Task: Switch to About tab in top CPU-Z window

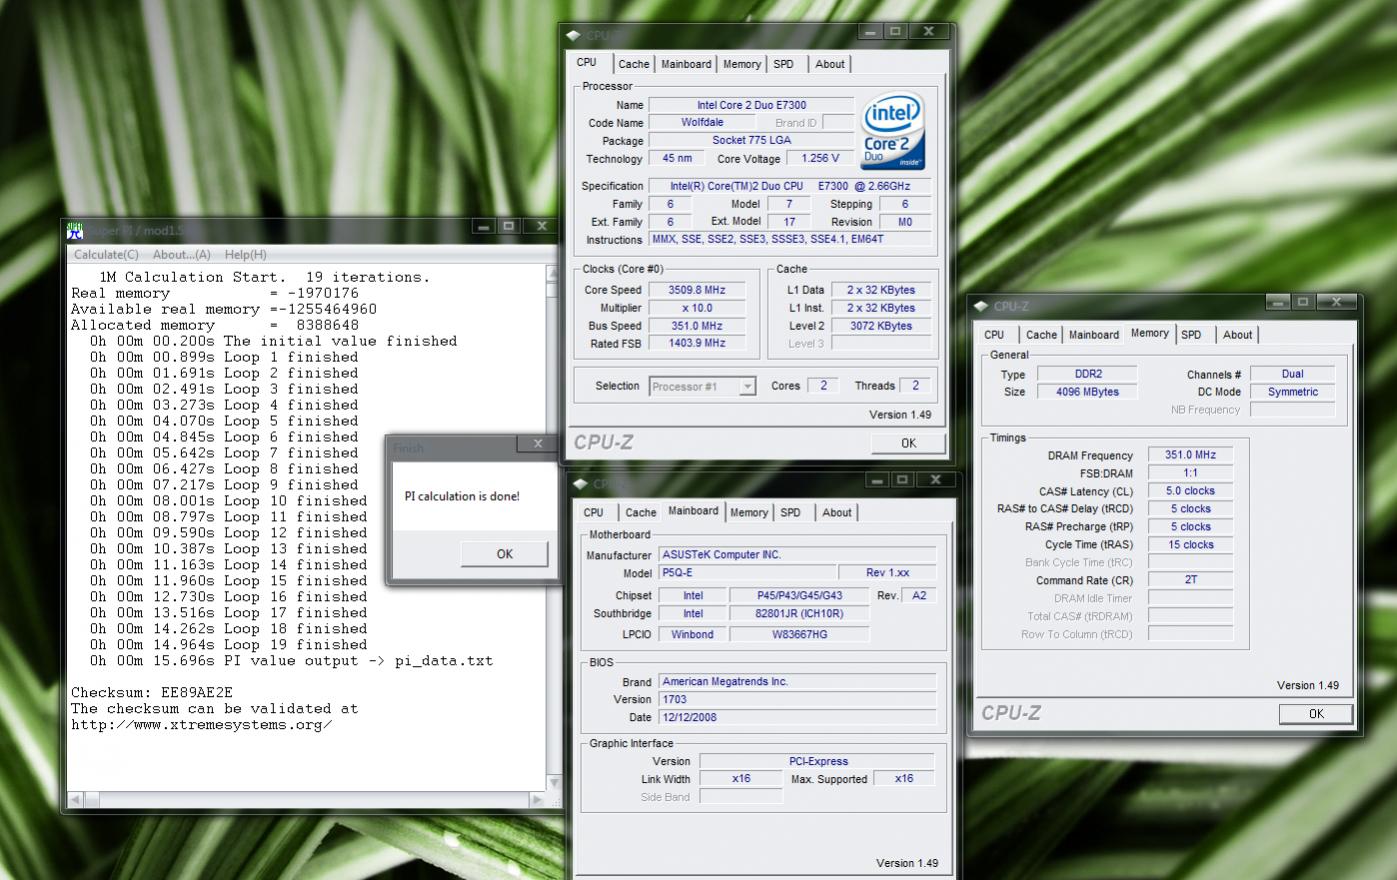Action: point(830,64)
